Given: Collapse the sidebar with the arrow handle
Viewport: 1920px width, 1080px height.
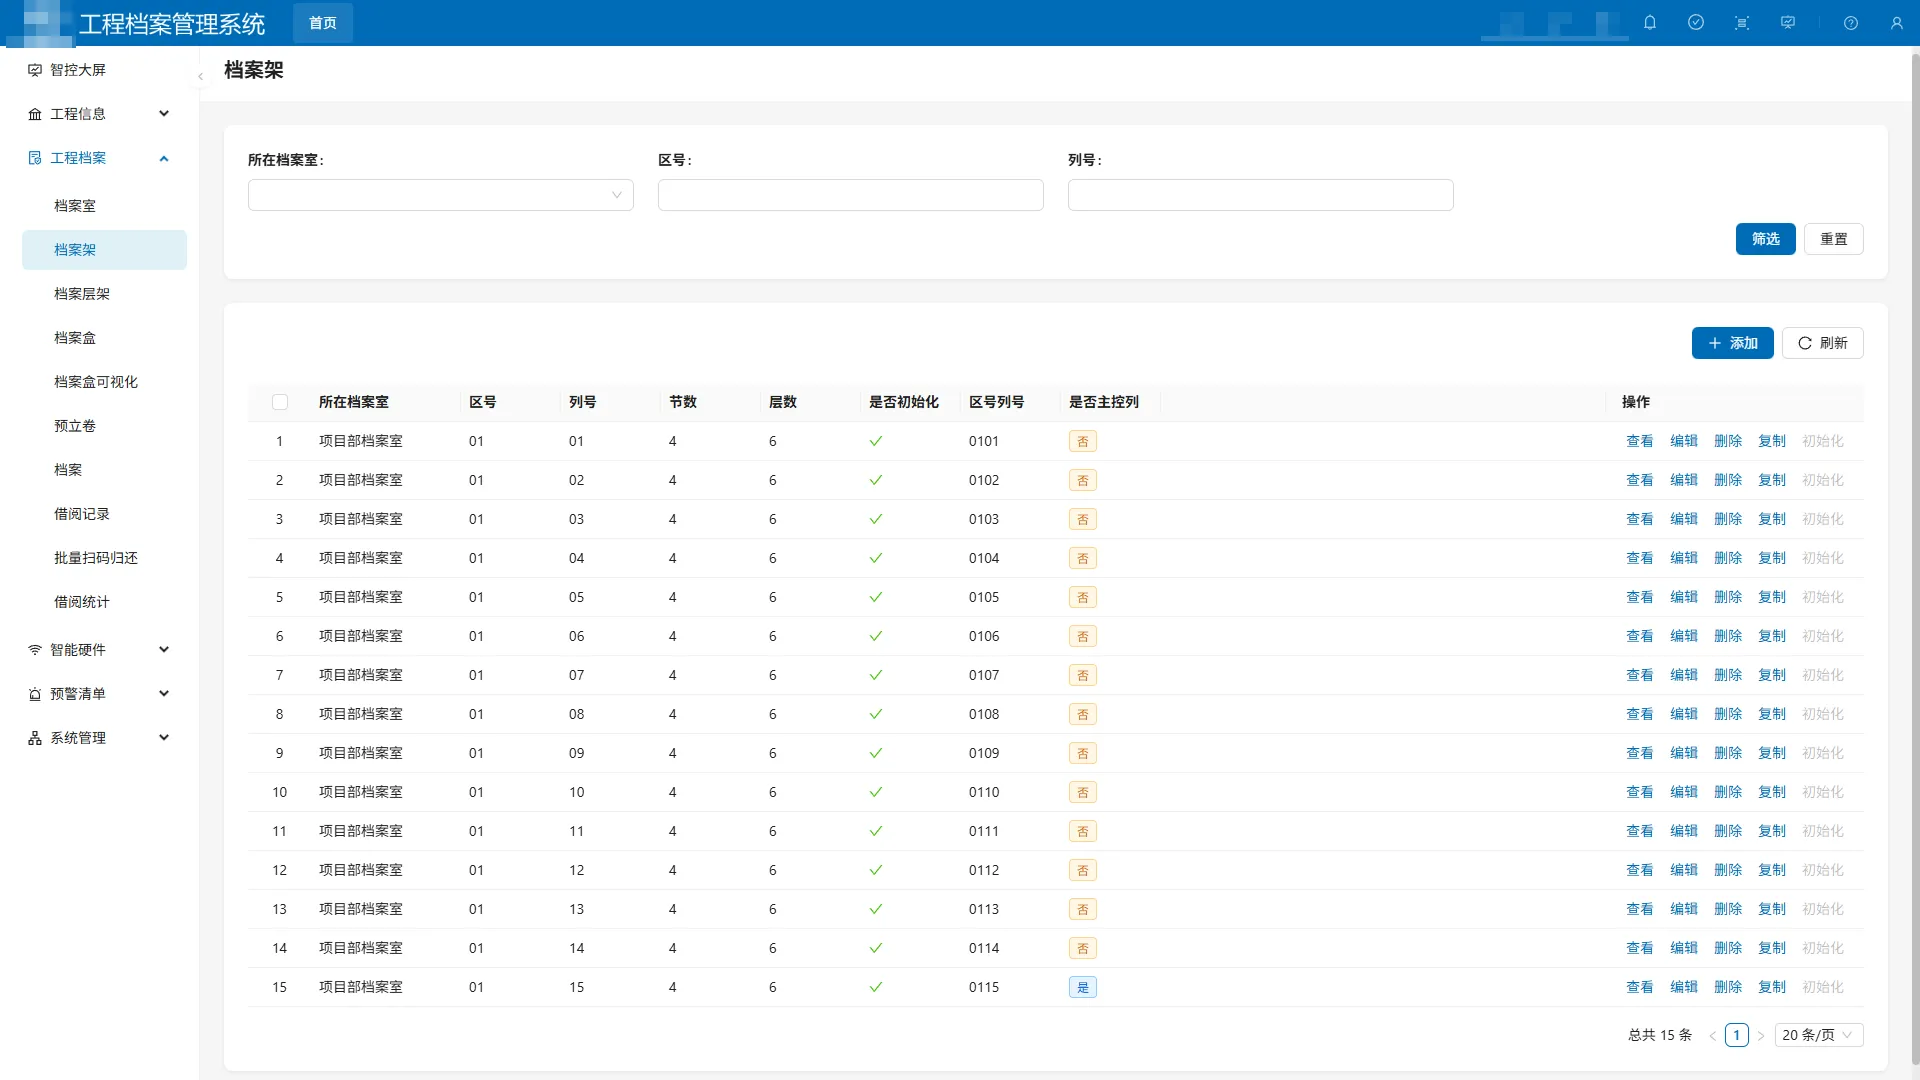Looking at the screenshot, I should 200,76.
